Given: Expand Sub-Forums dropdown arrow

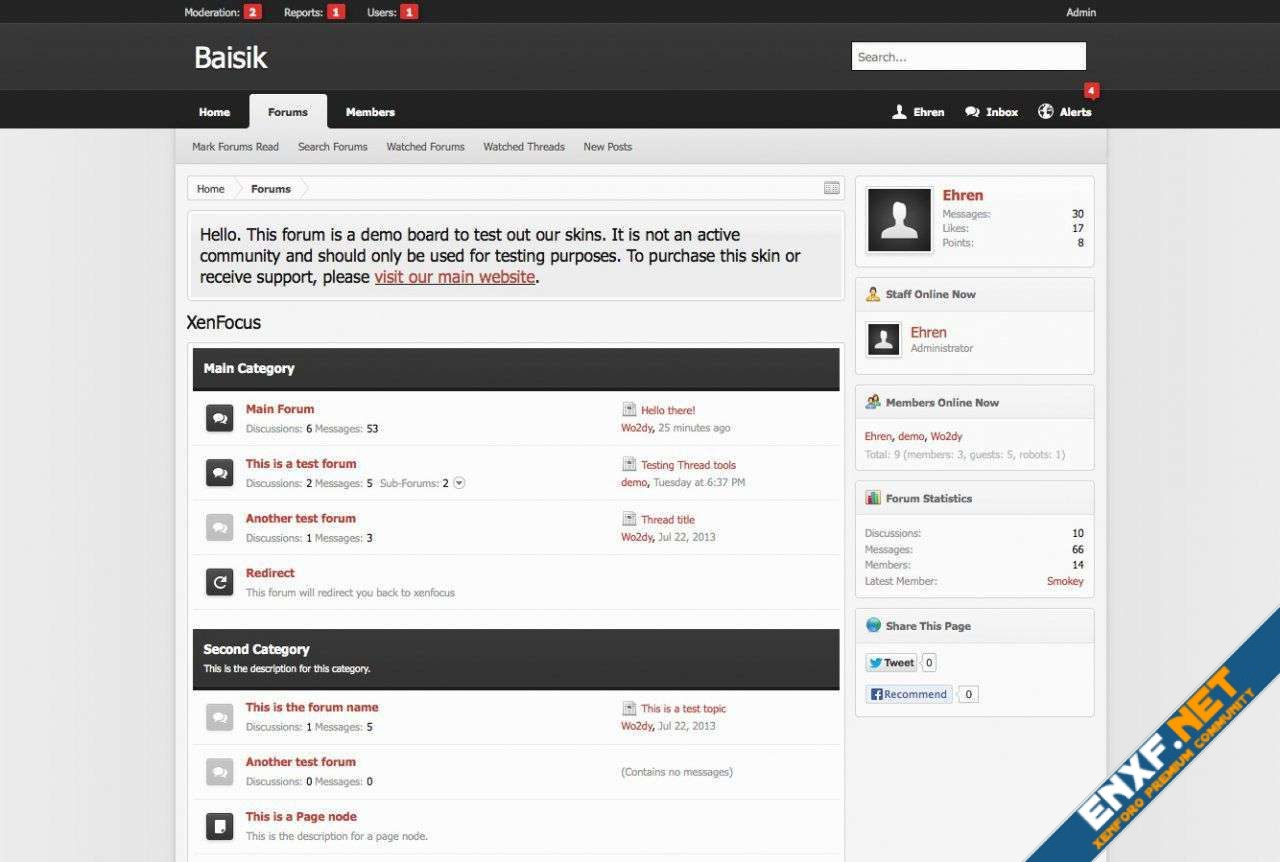Looking at the screenshot, I should point(459,483).
